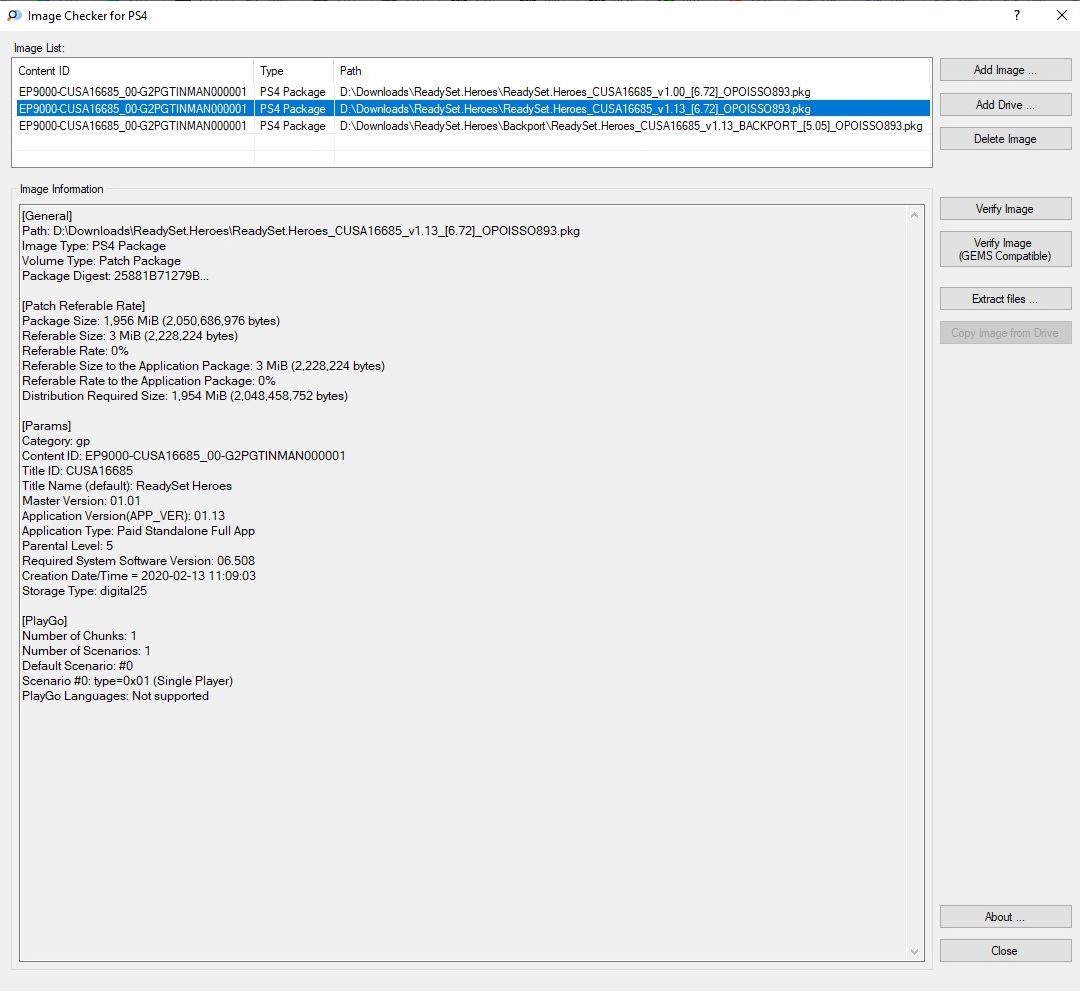
Task: Click the Image Type: PS4 Package line
Action: pyautogui.click(x=94, y=246)
